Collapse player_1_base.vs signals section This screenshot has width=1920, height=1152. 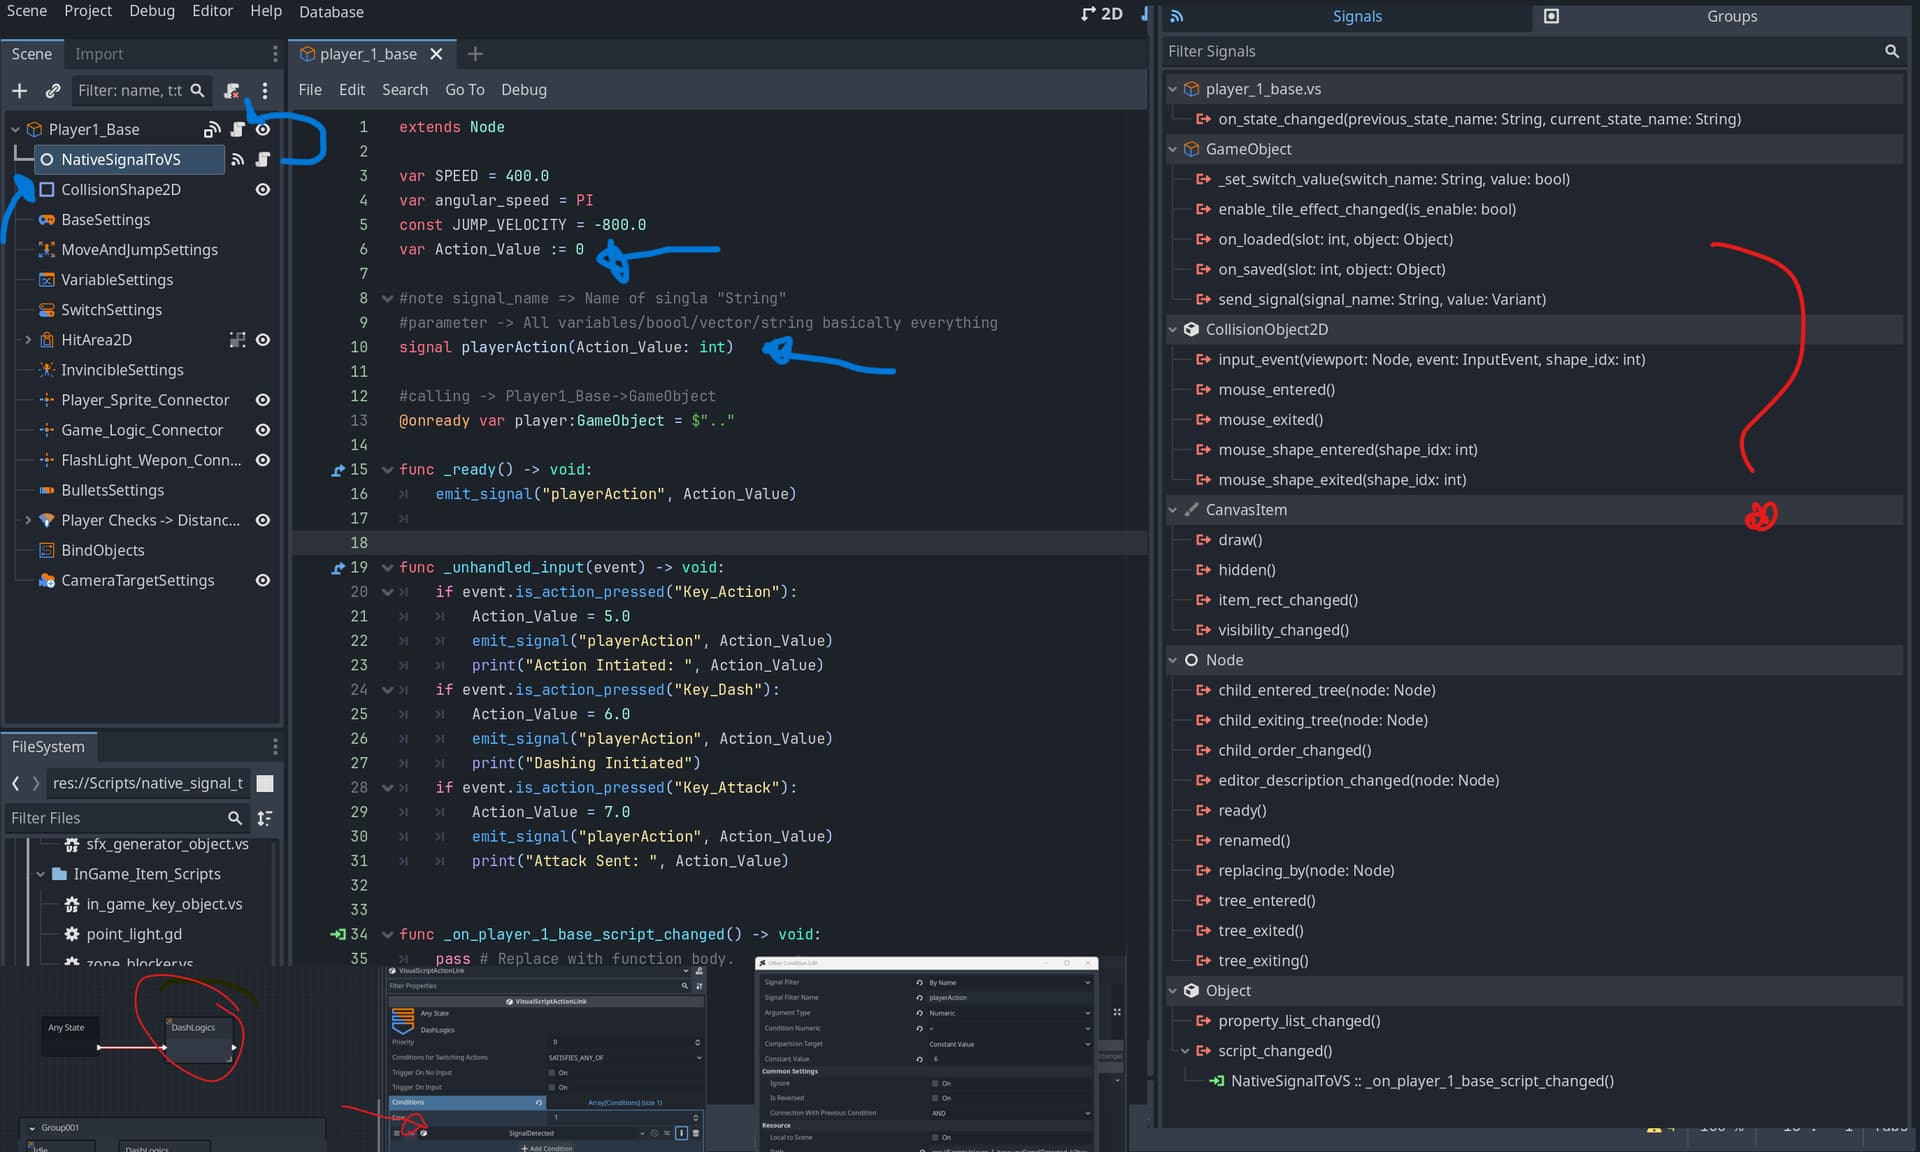1173,89
